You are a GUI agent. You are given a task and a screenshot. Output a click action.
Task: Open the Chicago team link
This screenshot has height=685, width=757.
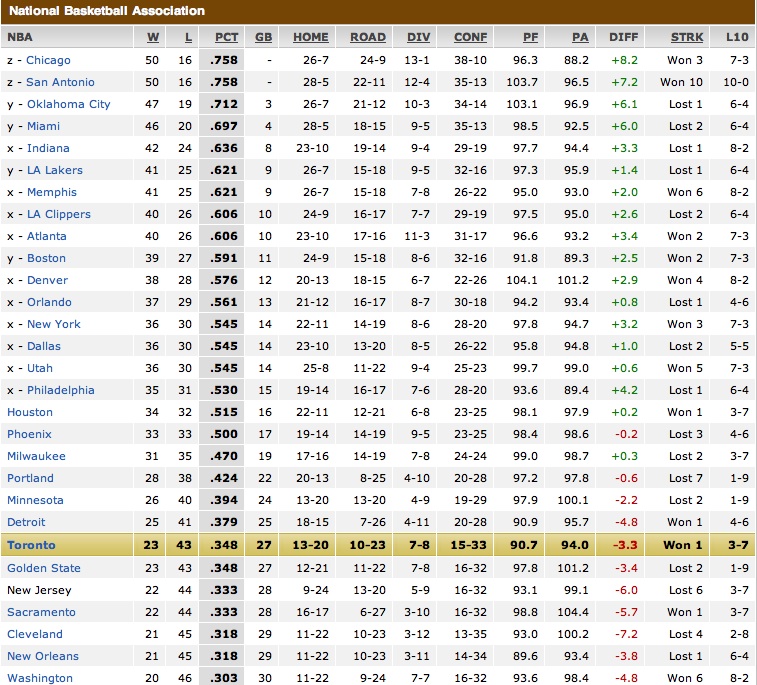click(48, 60)
